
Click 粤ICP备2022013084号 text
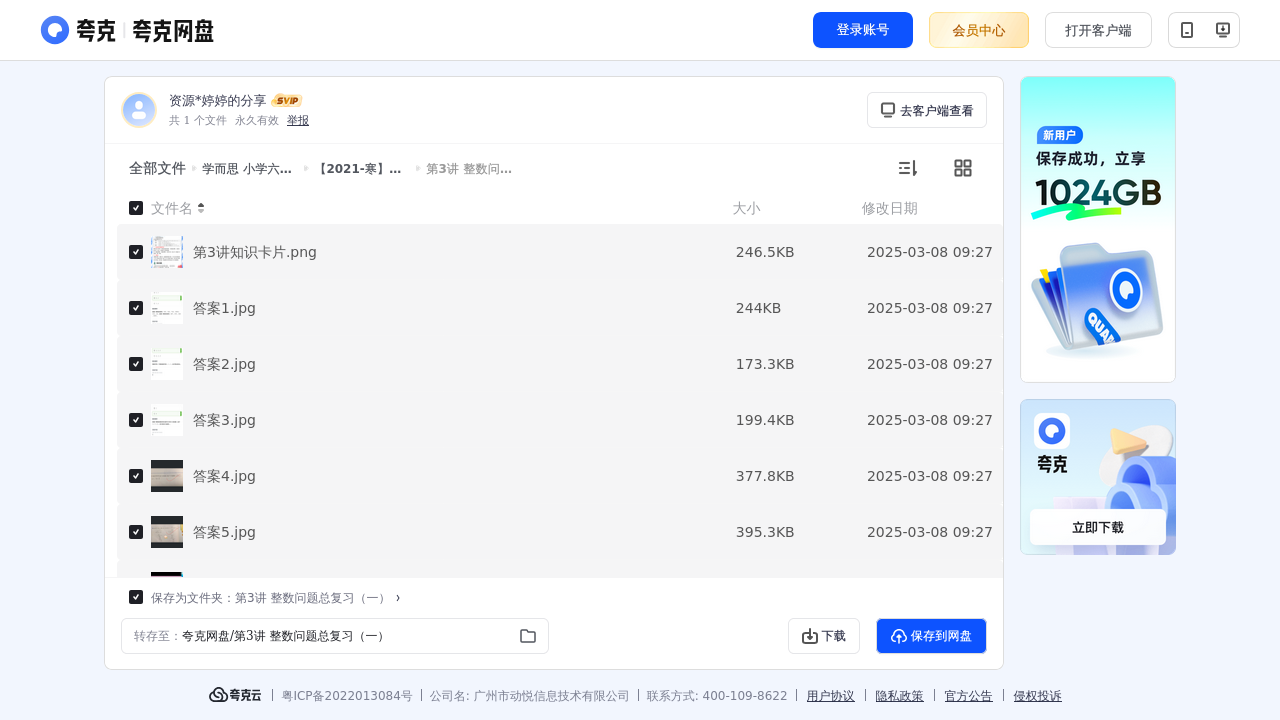tap(347, 696)
